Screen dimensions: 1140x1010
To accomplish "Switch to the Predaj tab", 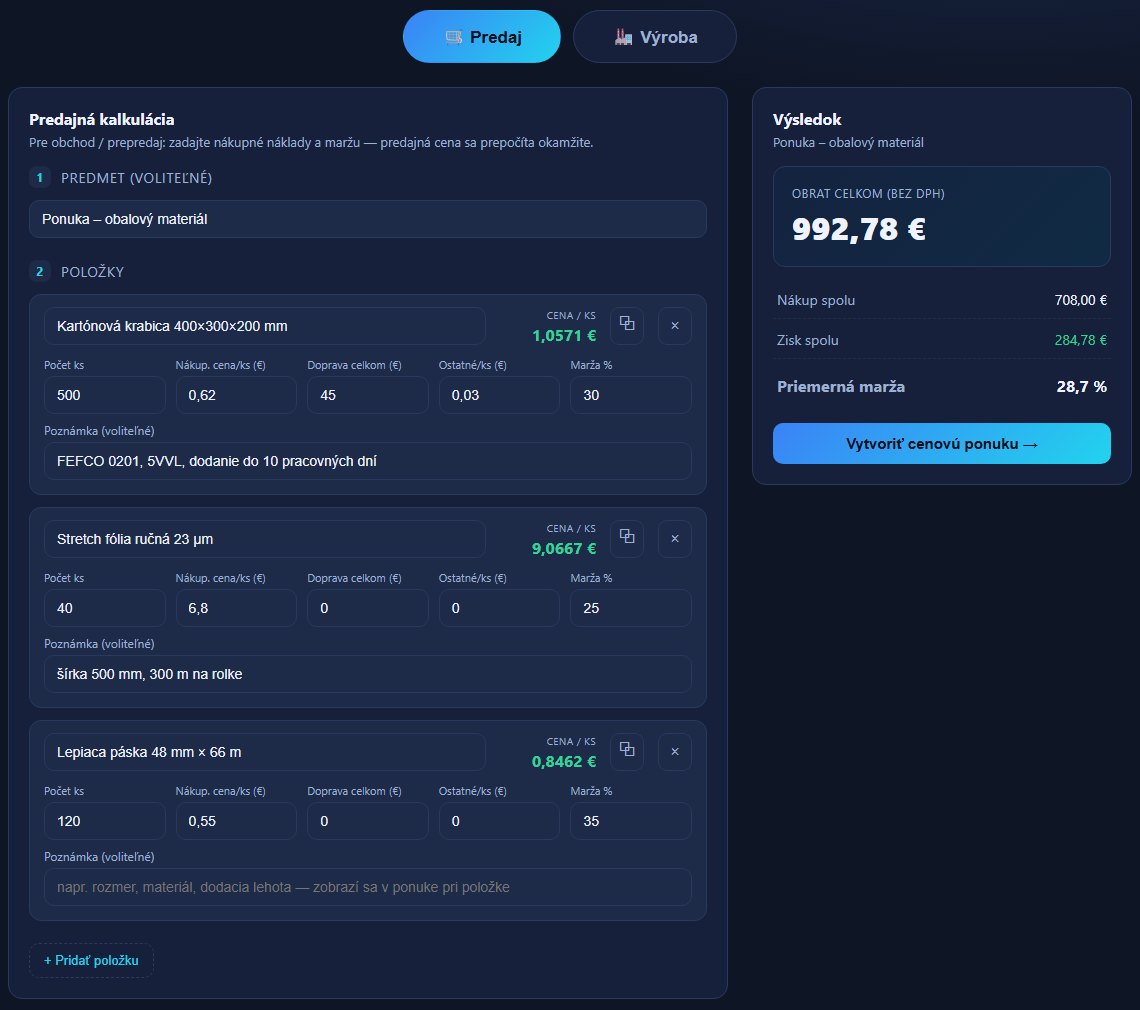I will tap(481, 37).
